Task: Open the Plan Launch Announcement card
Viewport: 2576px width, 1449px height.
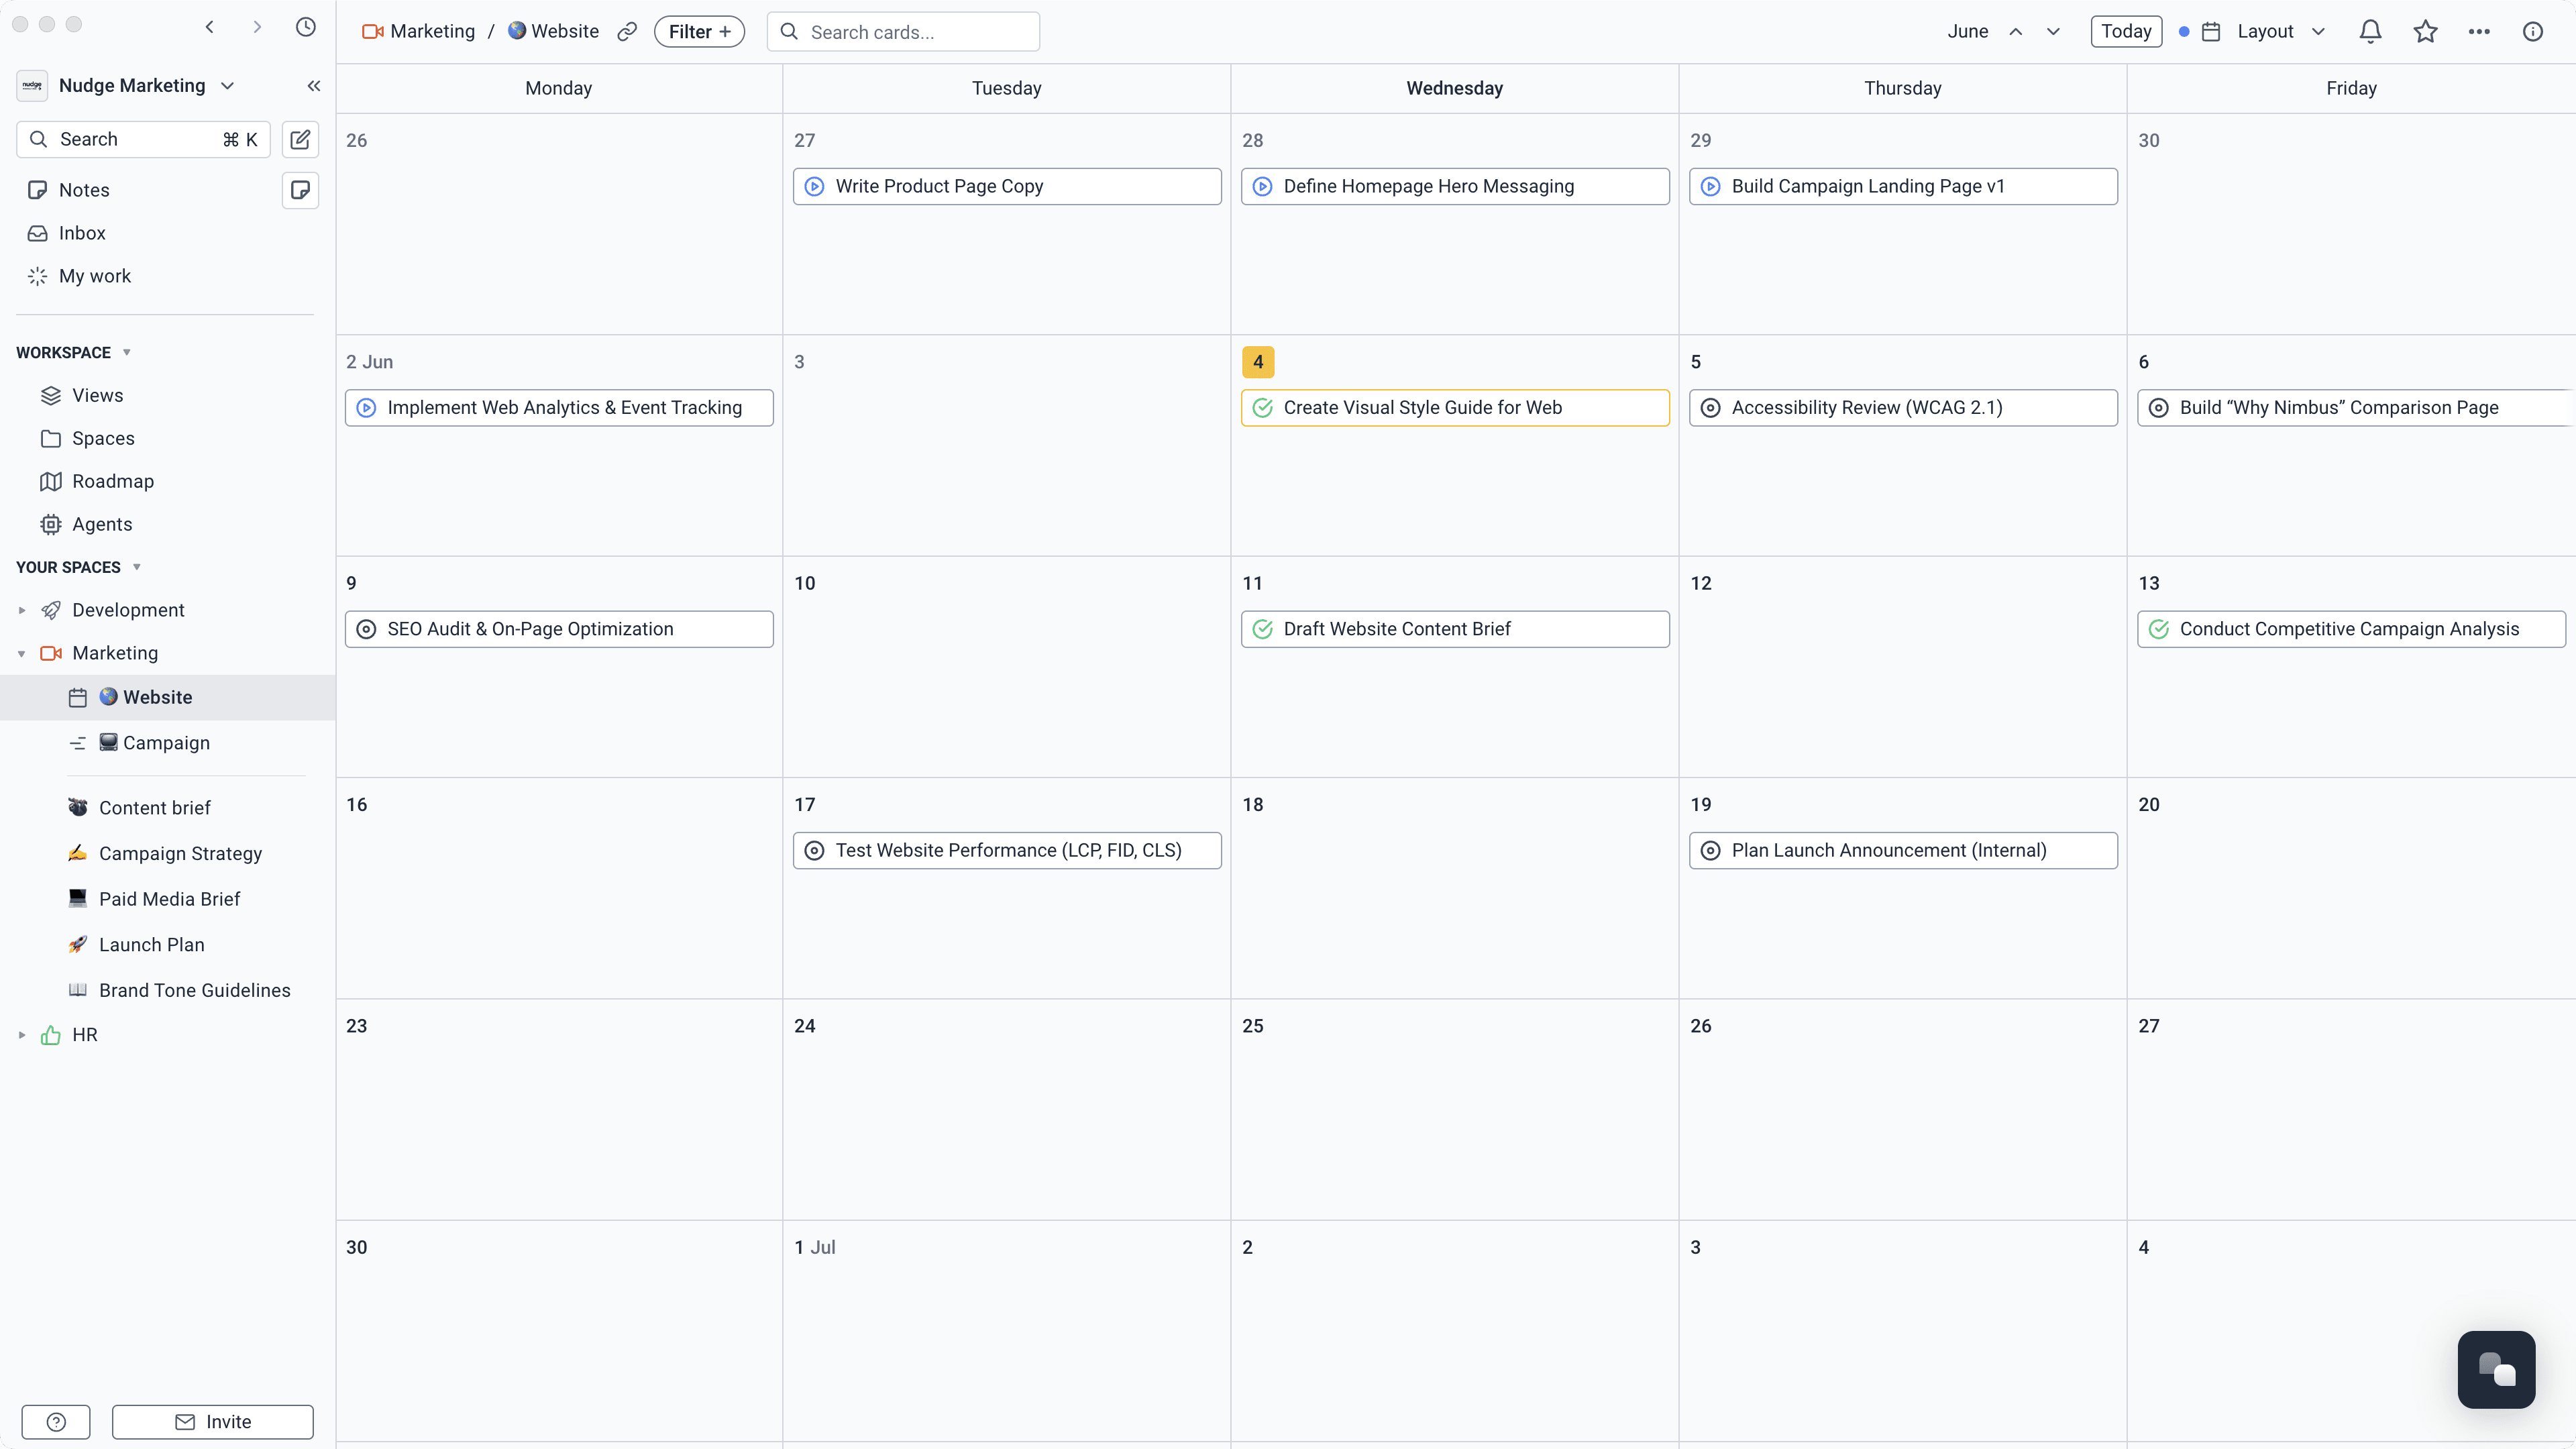Action: 1903,851
